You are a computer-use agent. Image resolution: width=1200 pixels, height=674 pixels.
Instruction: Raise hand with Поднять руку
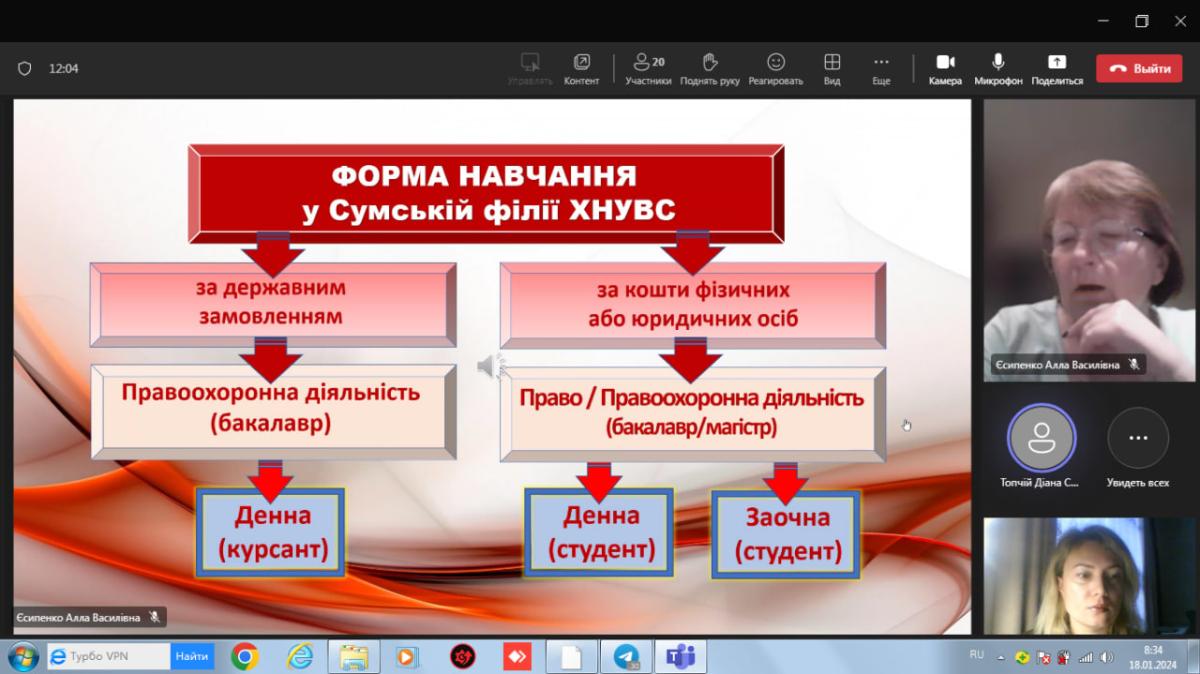710,69
